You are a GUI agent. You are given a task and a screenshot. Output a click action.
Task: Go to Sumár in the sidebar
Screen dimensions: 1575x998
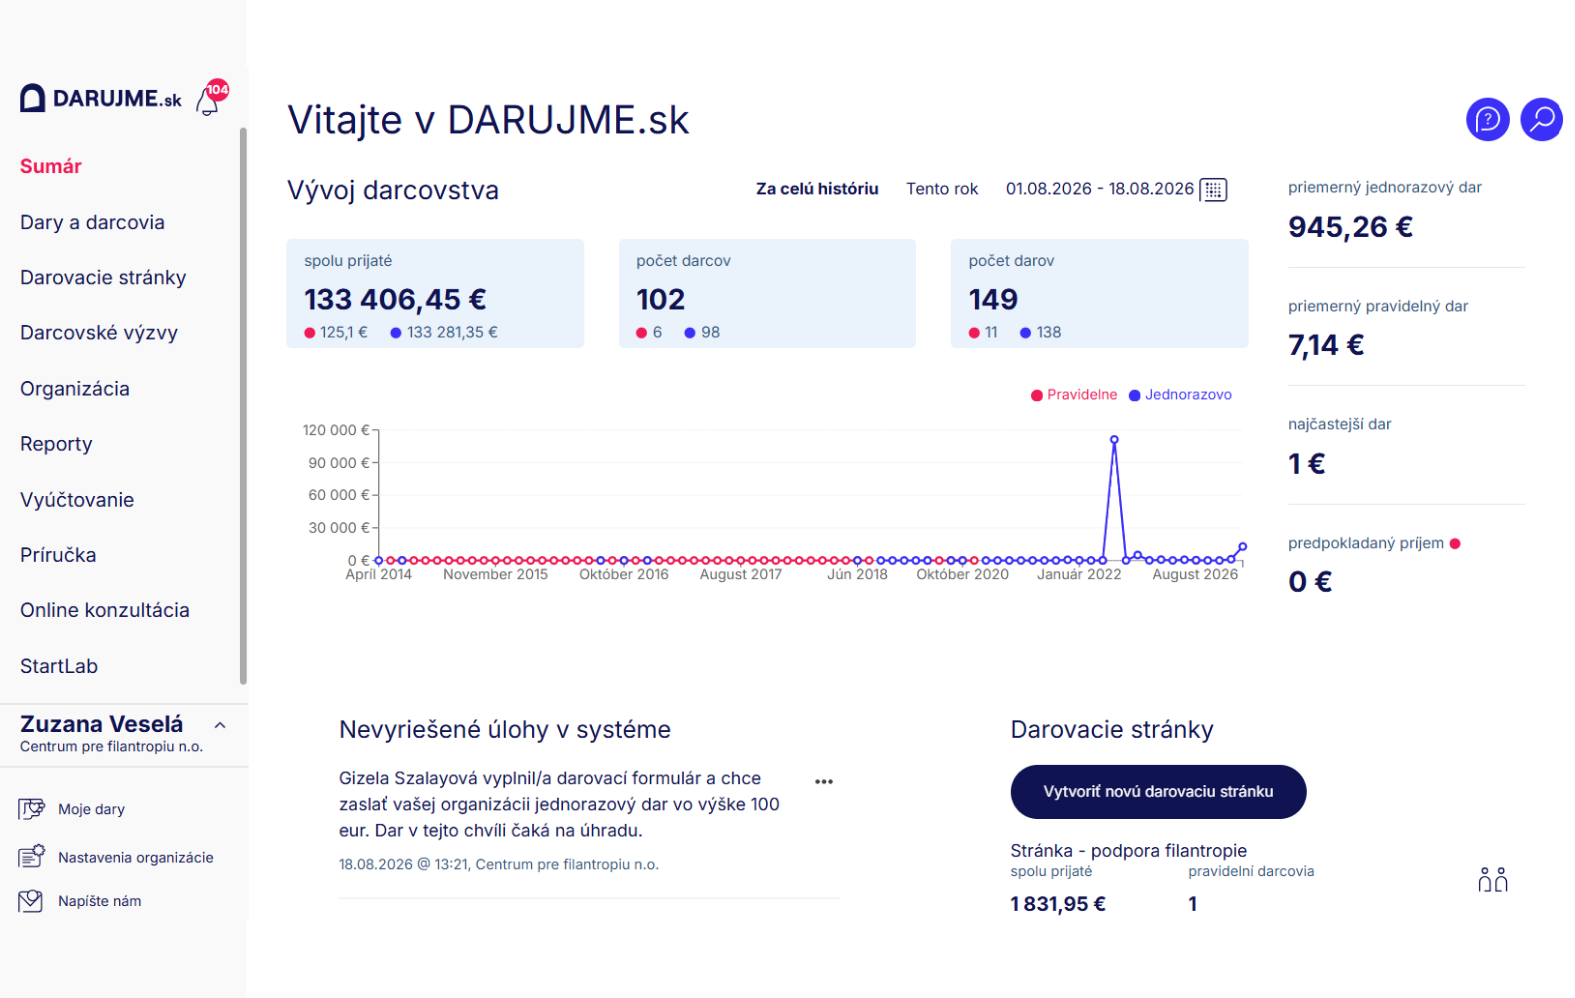click(x=51, y=167)
